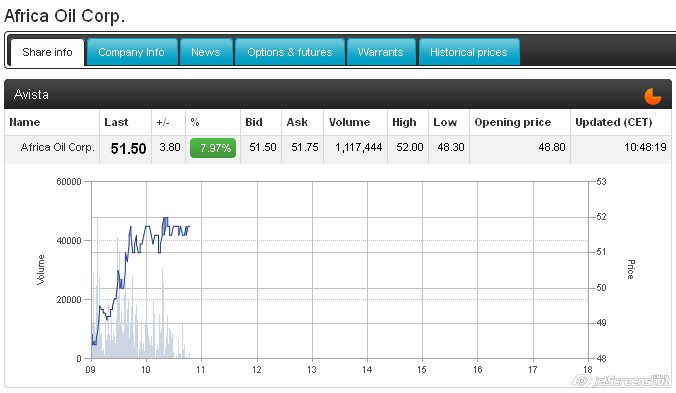676x393 pixels.
Task: Switch to the News tab
Action: click(206, 52)
